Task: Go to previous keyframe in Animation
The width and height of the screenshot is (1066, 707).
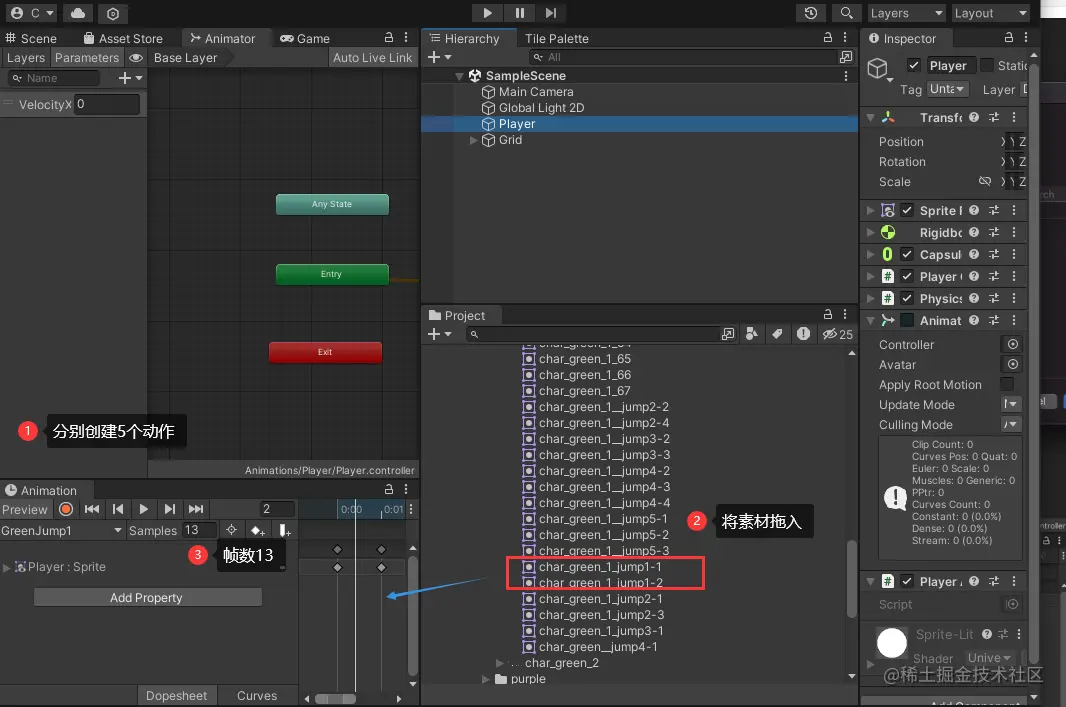Action: coord(118,509)
